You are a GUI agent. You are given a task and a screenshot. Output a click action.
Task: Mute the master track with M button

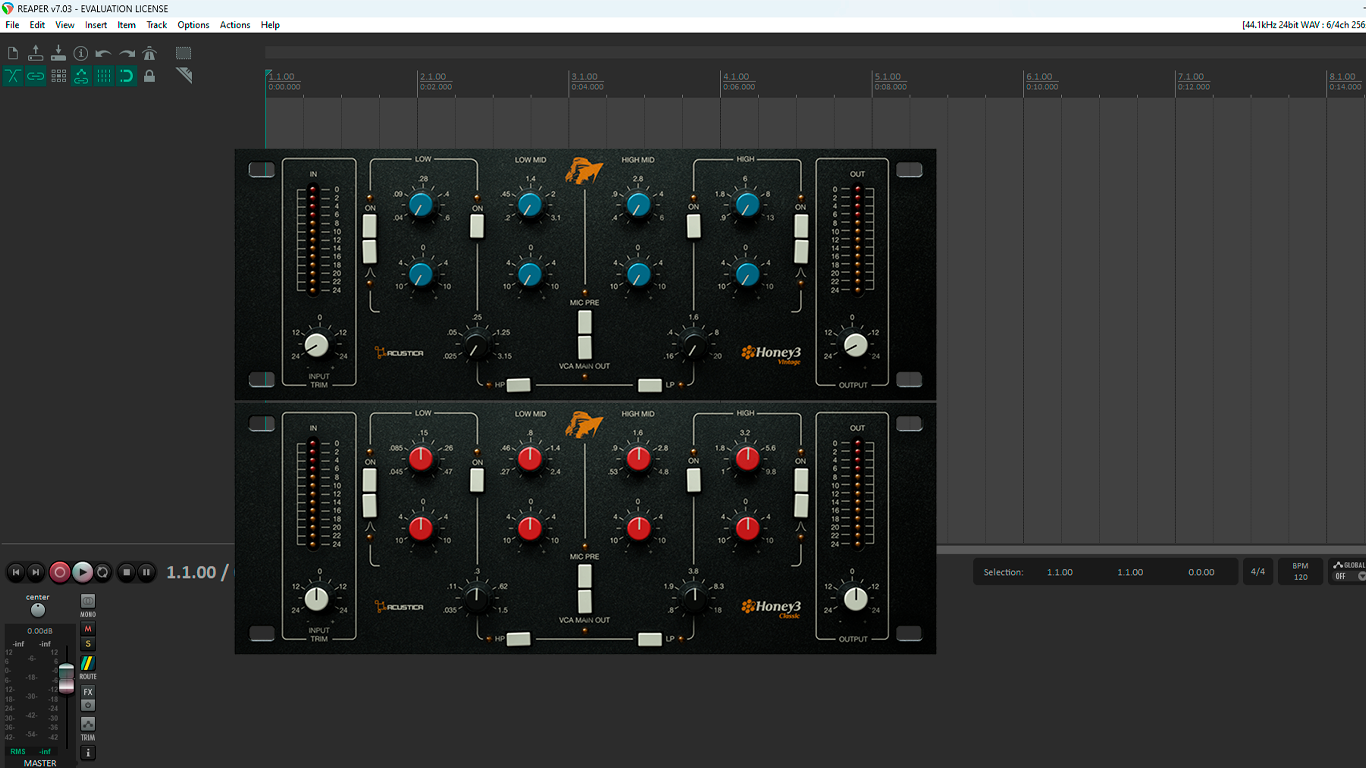[x=88, y=629]
